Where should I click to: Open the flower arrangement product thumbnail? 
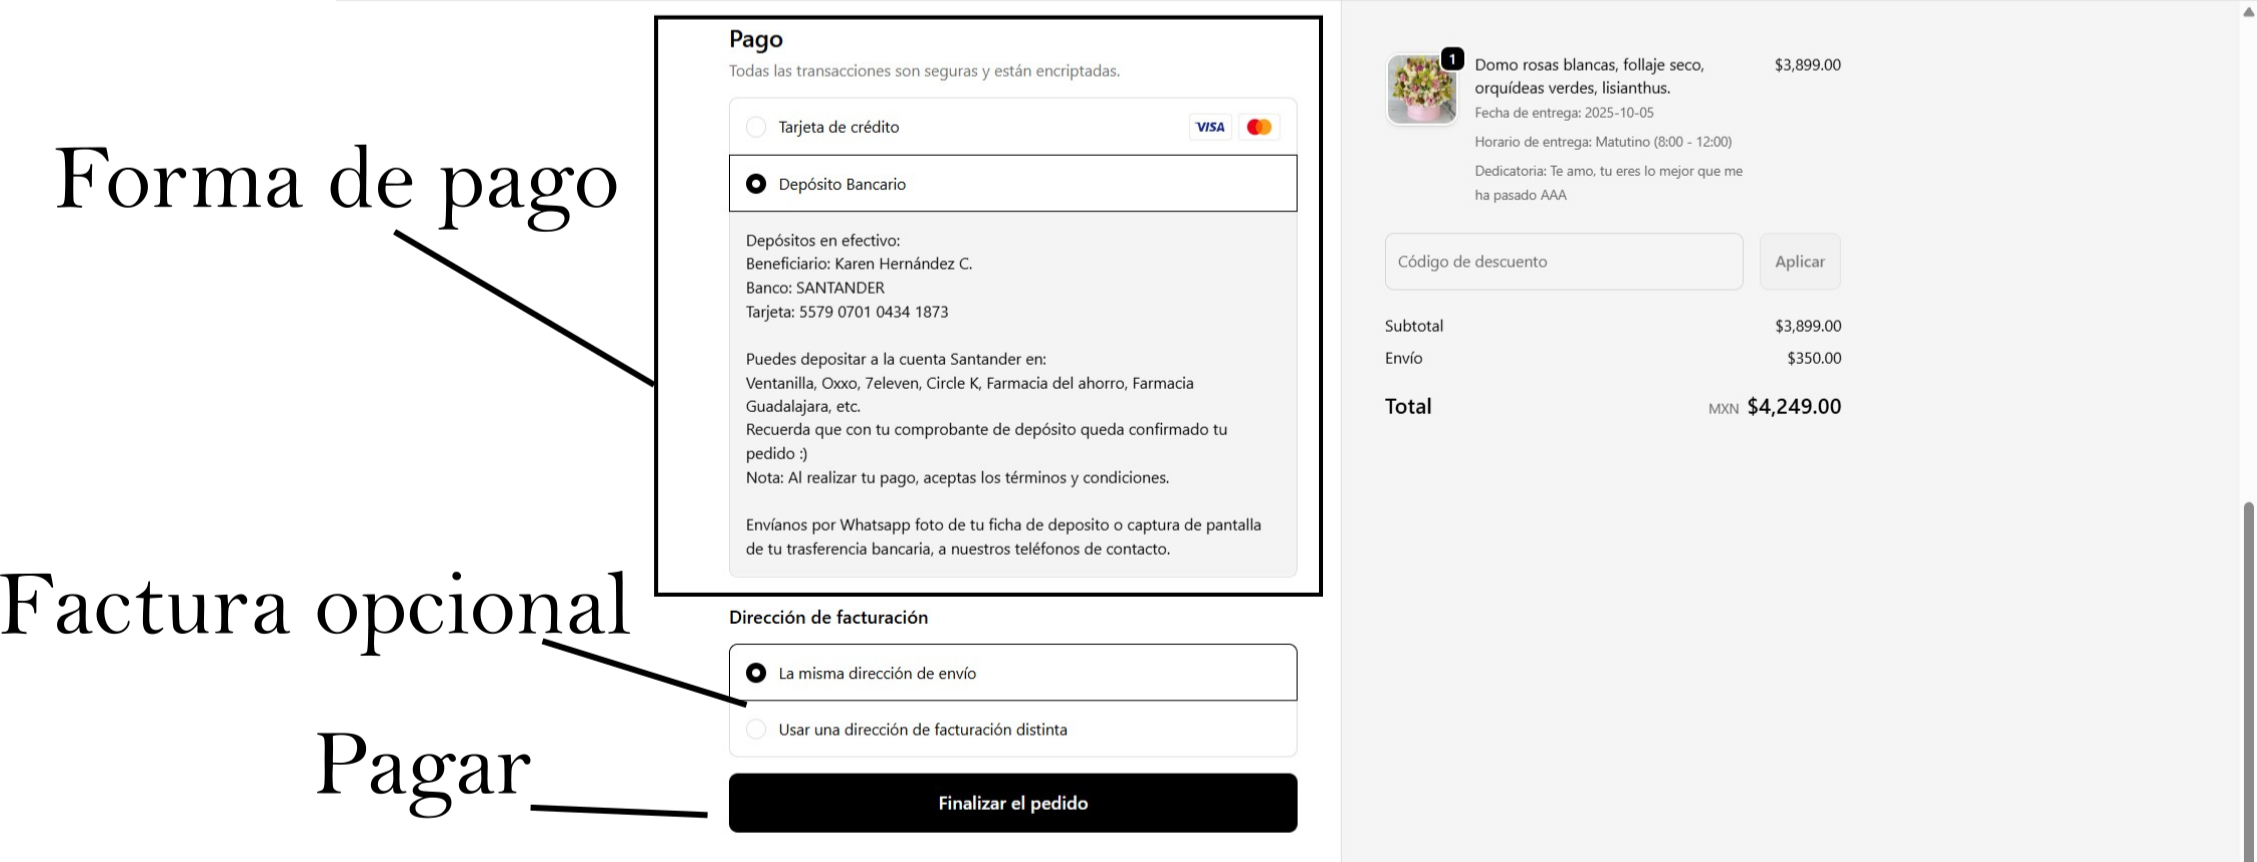point(1421,90)
